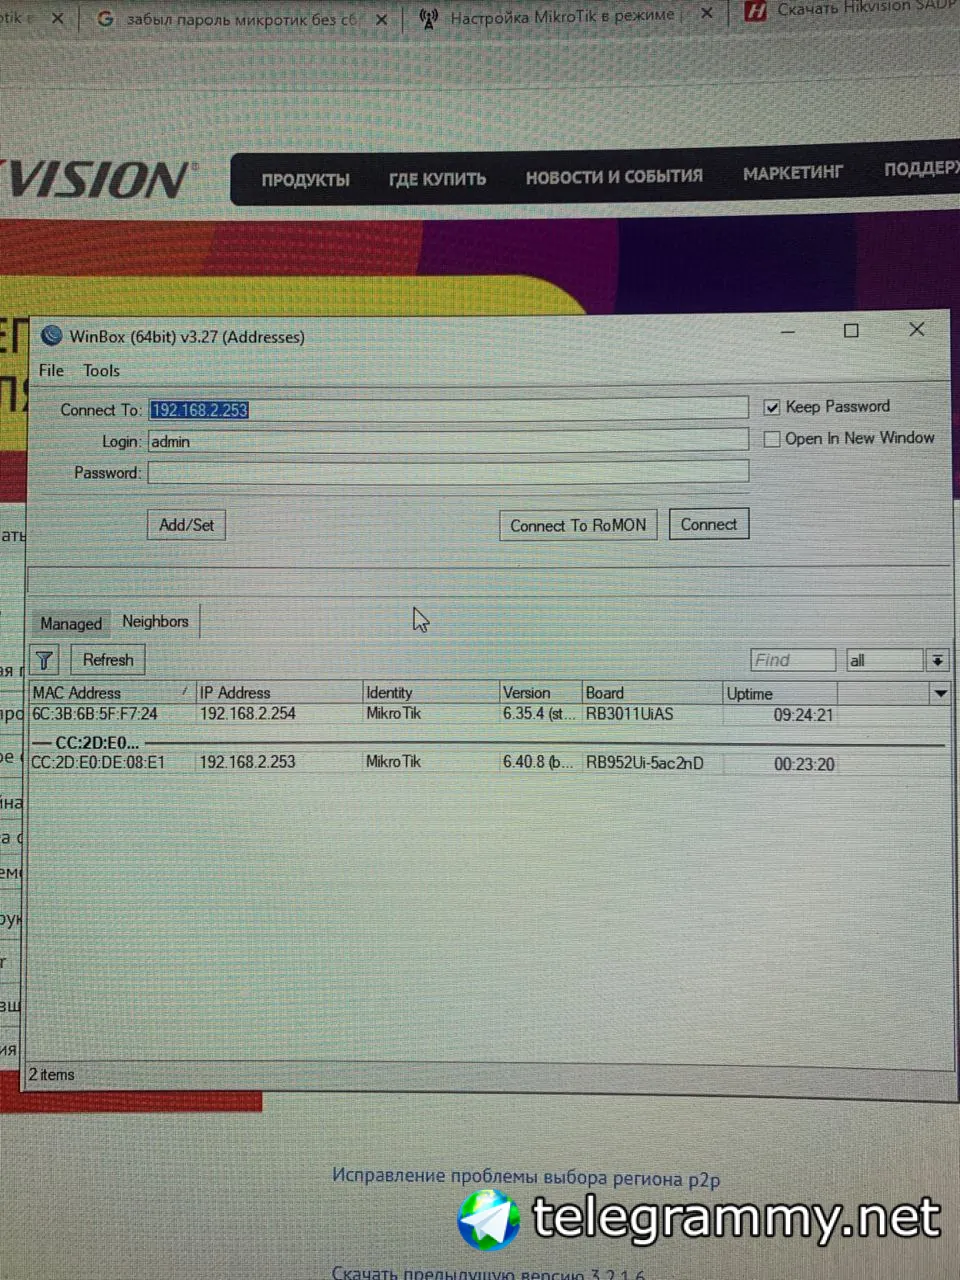Minimize the WinBox window
960x1280 pixels.
click(x=788, y=332)
